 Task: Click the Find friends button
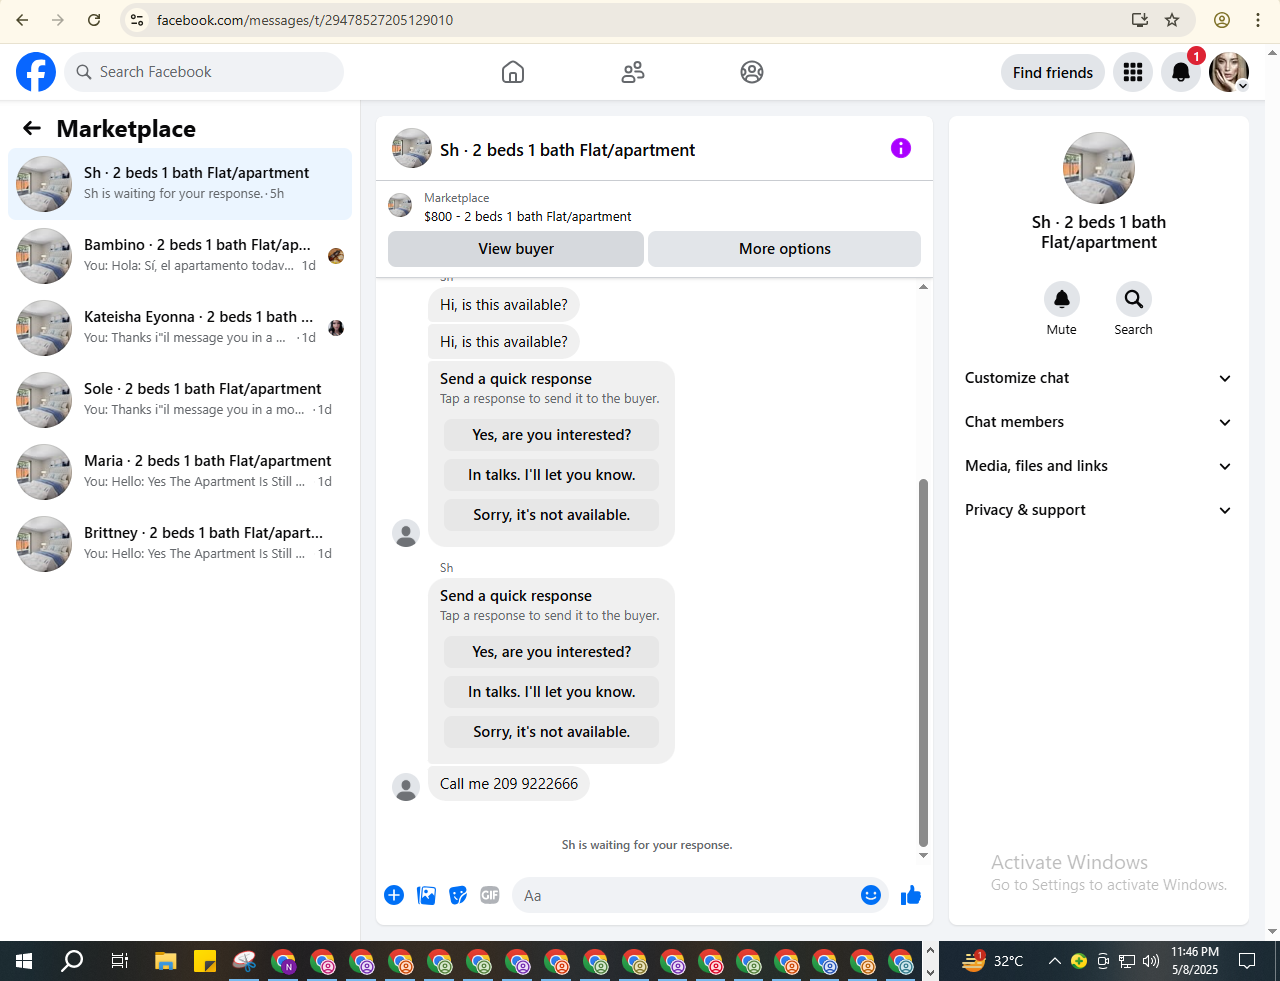(1053, 72)
